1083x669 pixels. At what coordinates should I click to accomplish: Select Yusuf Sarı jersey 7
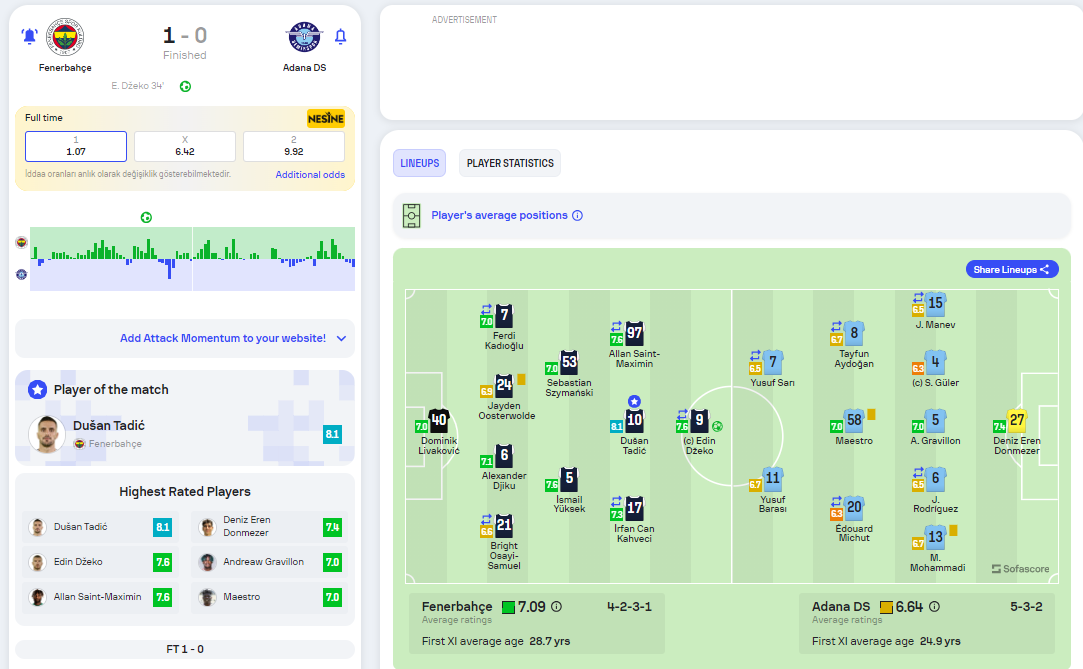point(773,362)
